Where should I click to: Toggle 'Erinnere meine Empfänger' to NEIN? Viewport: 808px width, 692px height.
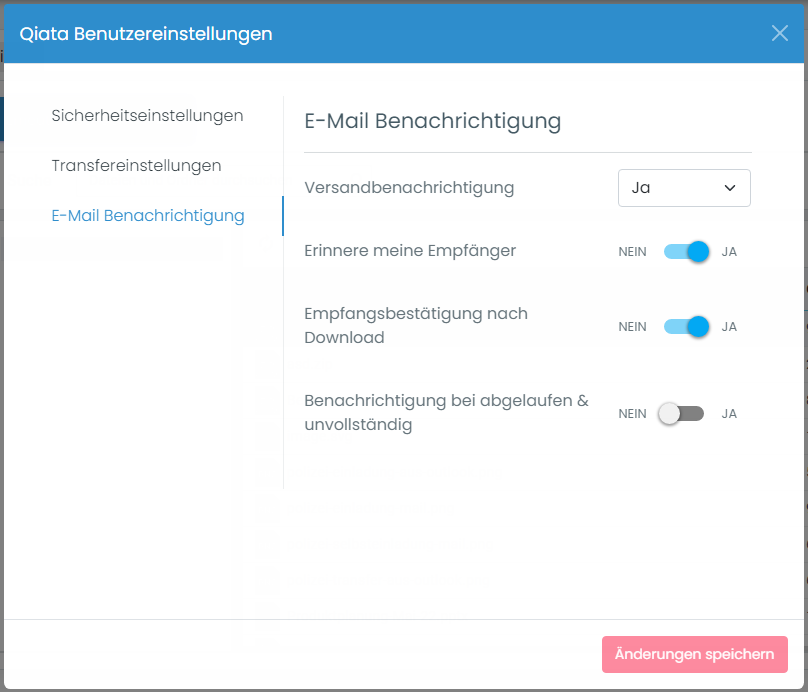point(685,252)
